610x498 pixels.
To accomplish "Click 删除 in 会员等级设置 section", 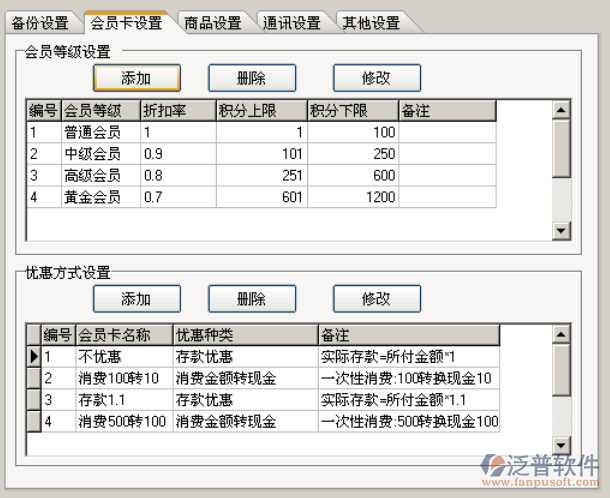I will (x=251, y=78).
